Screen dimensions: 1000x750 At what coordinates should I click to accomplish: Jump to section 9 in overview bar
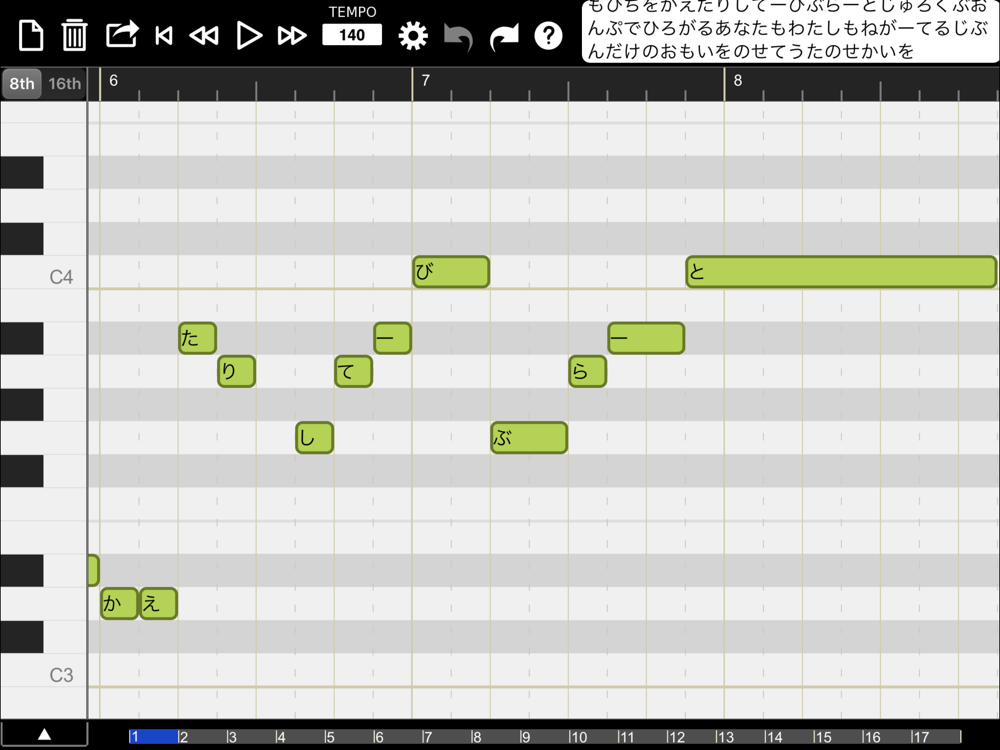(x=544, y=737)
